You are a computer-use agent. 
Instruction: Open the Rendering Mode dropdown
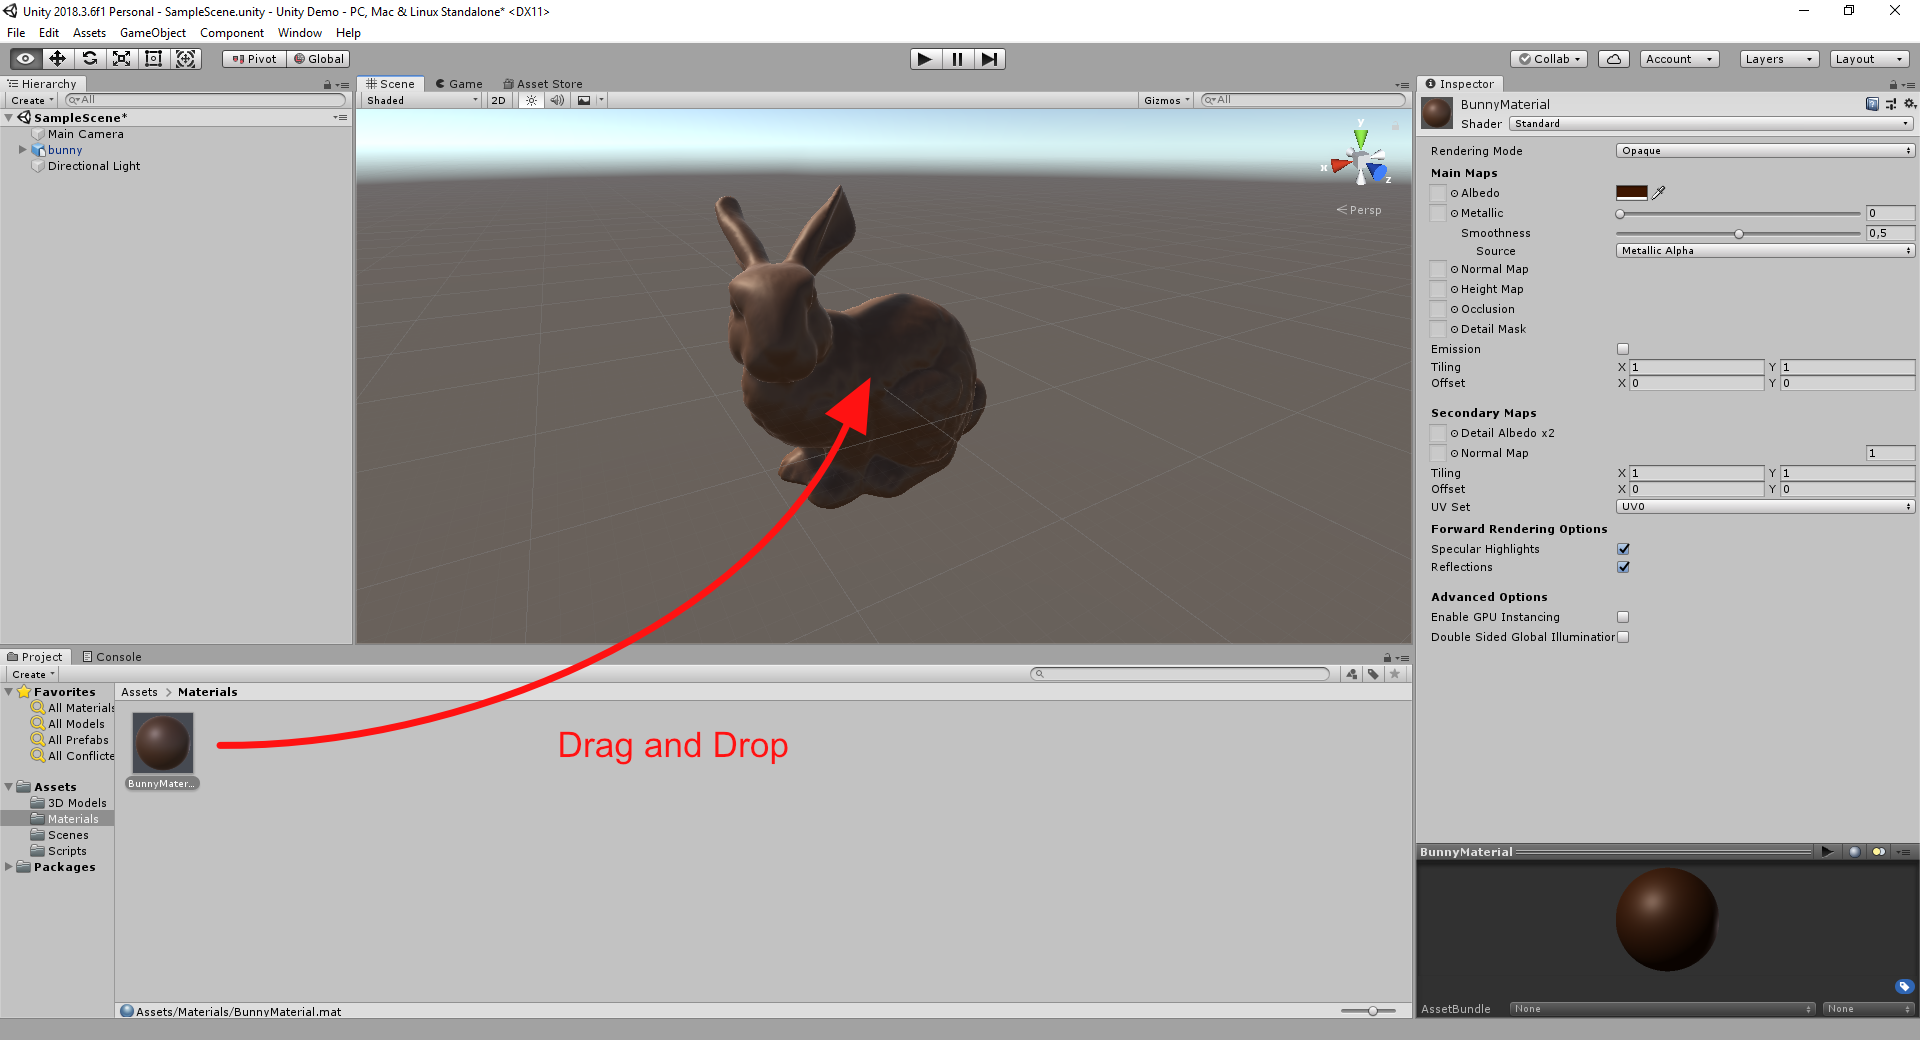1765,151
